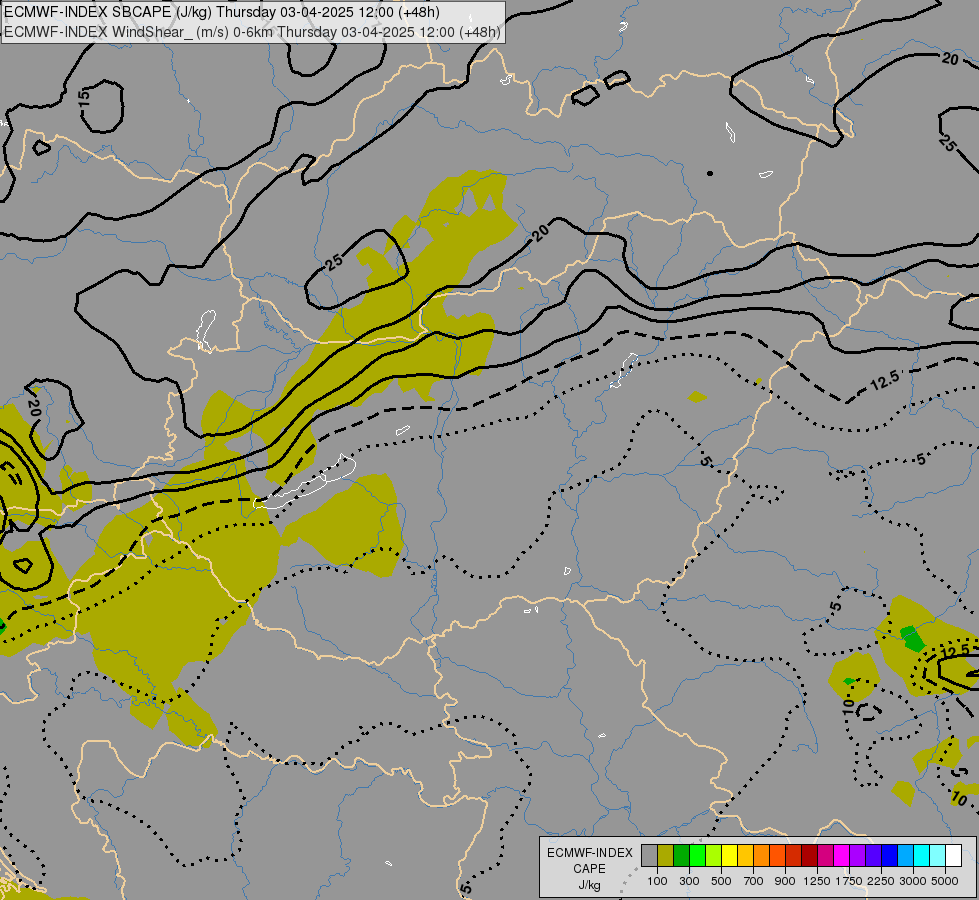The width and height of the screenshot is (979, 900).
Task: Click the 'CAPE' label in the legend
Action: (x=589, y=869)
